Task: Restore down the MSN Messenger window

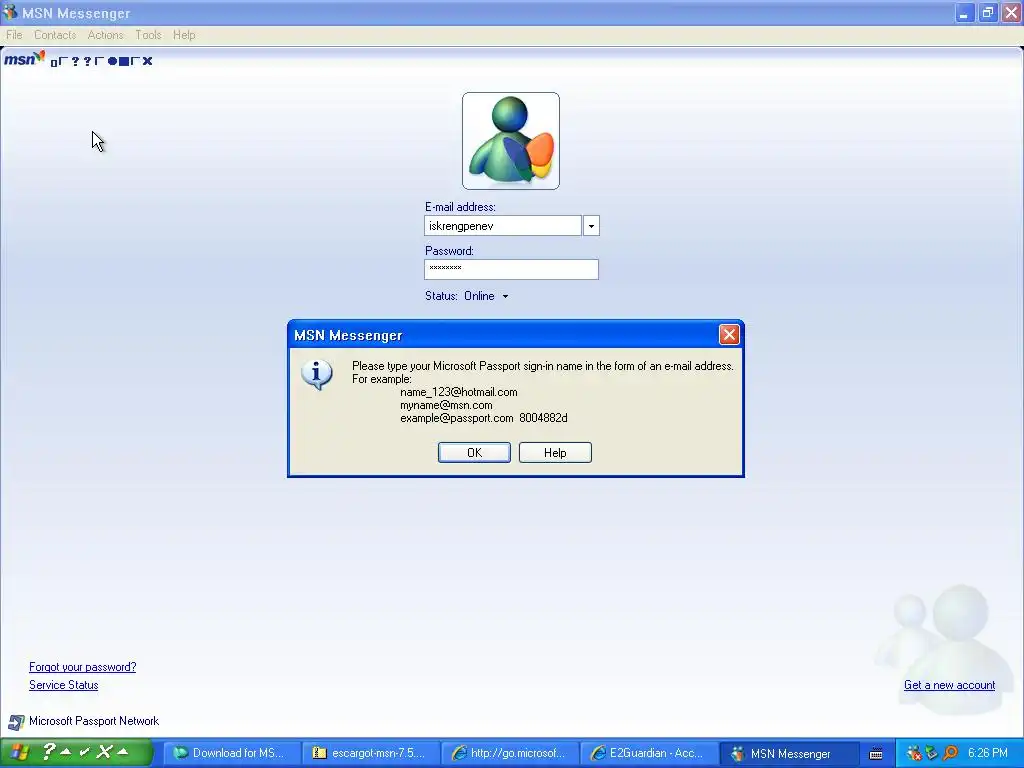Action: pyautogui.click(x=987, y=13)
